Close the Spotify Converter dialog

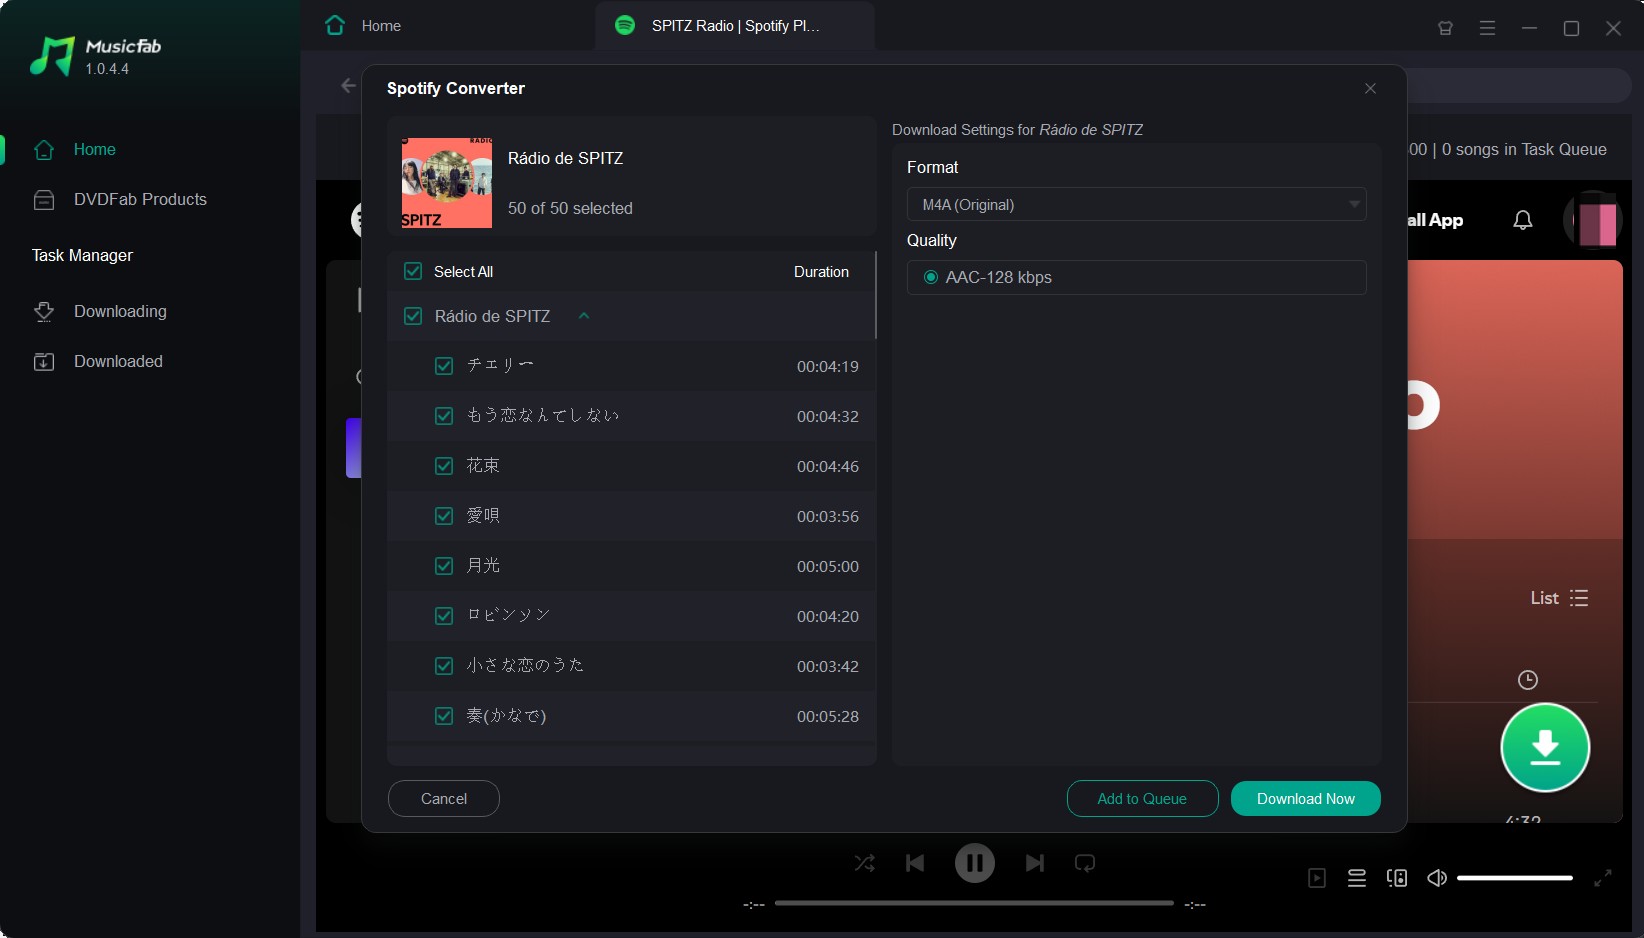1370,88
